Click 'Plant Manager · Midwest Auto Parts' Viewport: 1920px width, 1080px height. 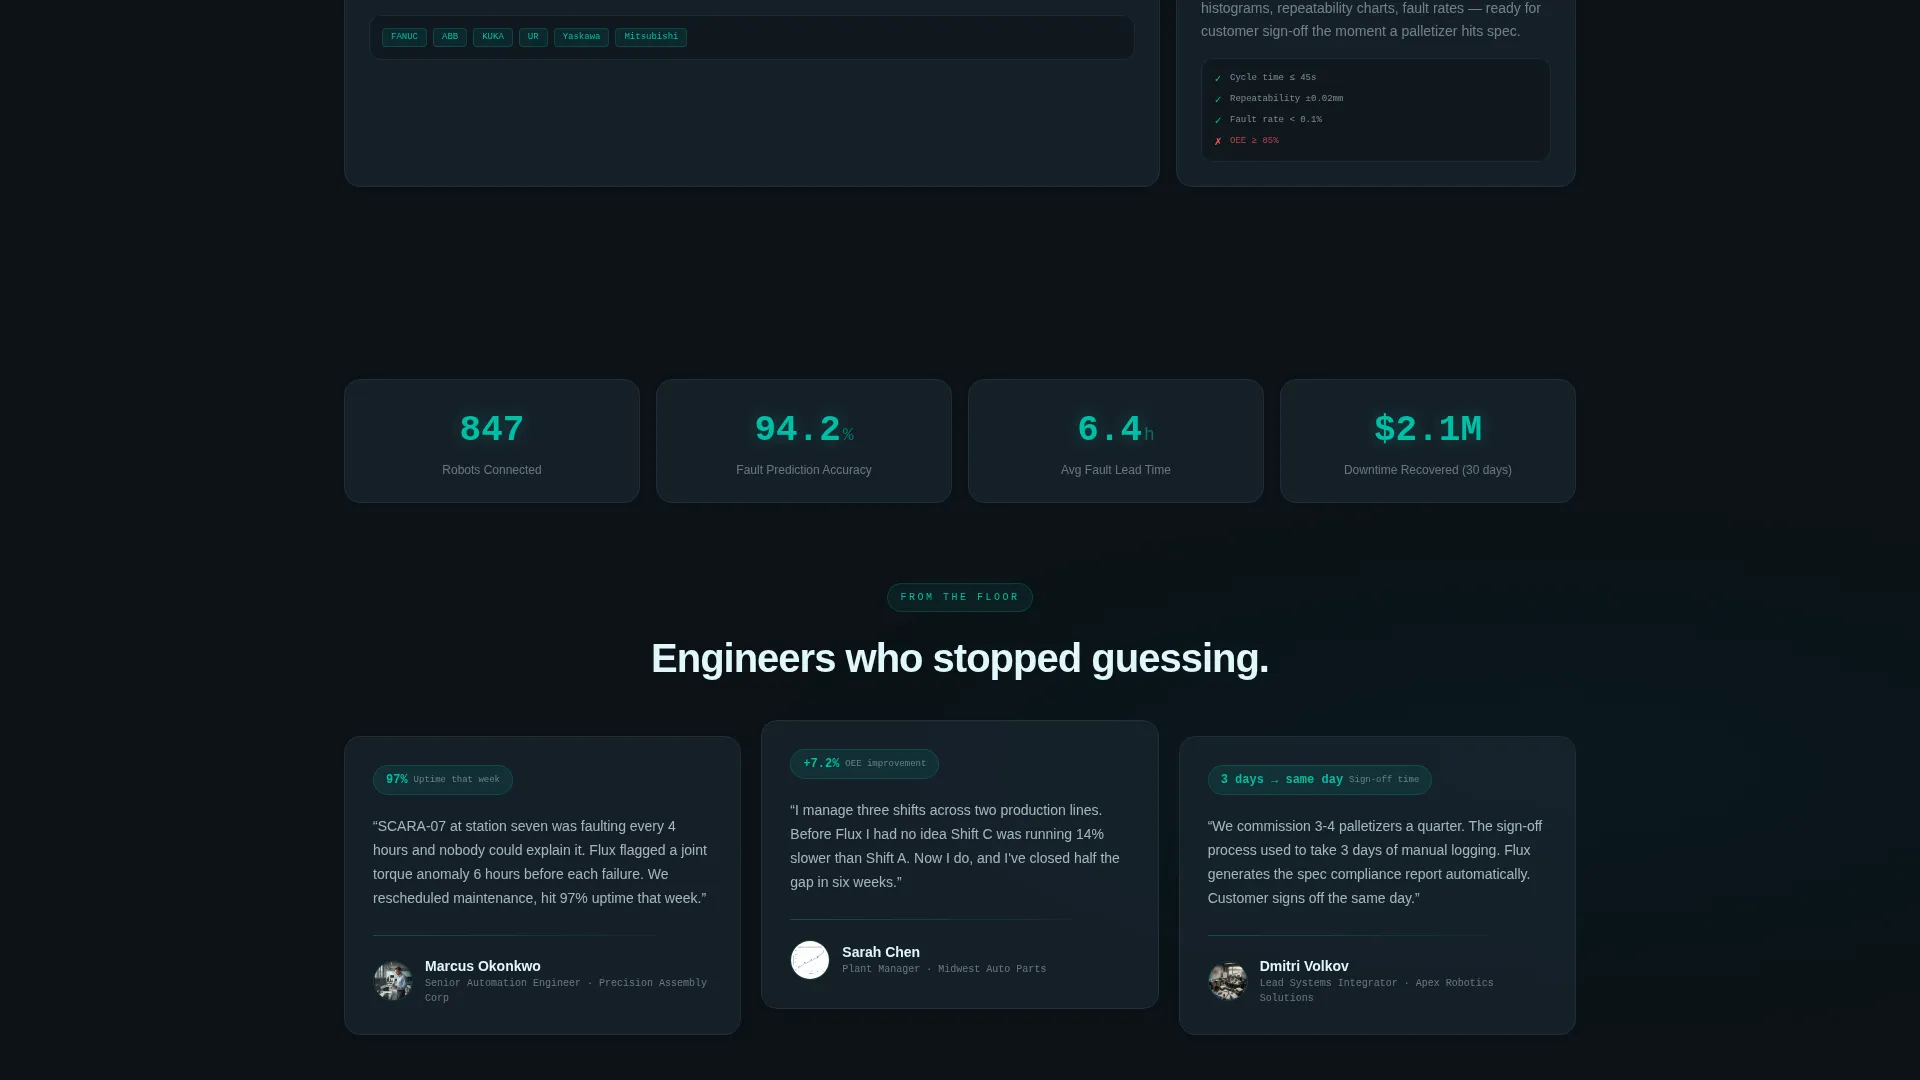click(x=944, y=969)
